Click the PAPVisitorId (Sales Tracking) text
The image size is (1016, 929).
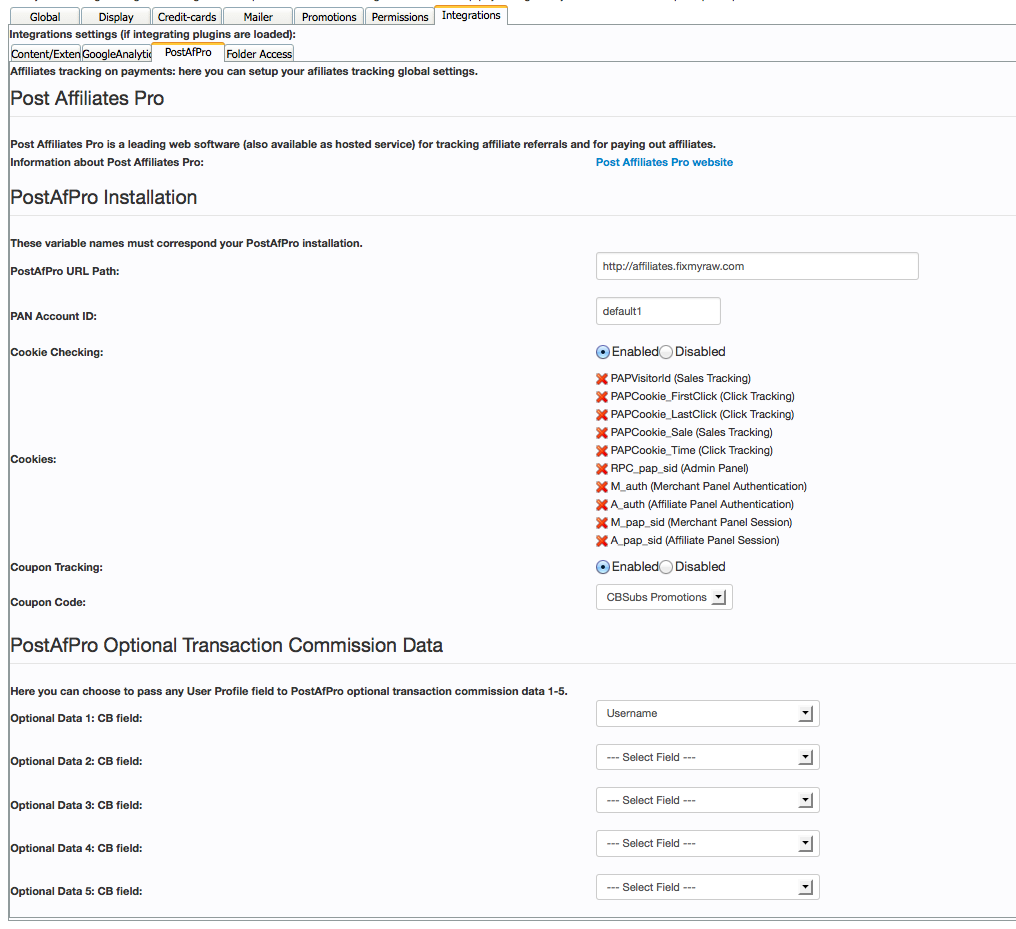680,378
